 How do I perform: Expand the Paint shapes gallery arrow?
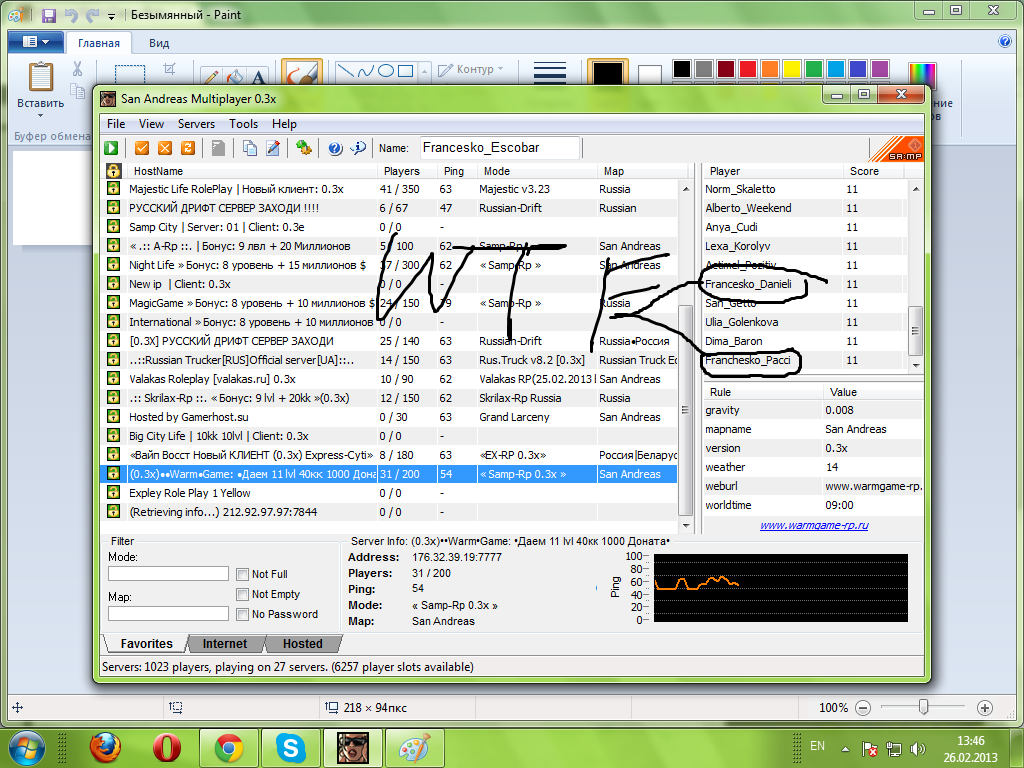pos(424,71)
